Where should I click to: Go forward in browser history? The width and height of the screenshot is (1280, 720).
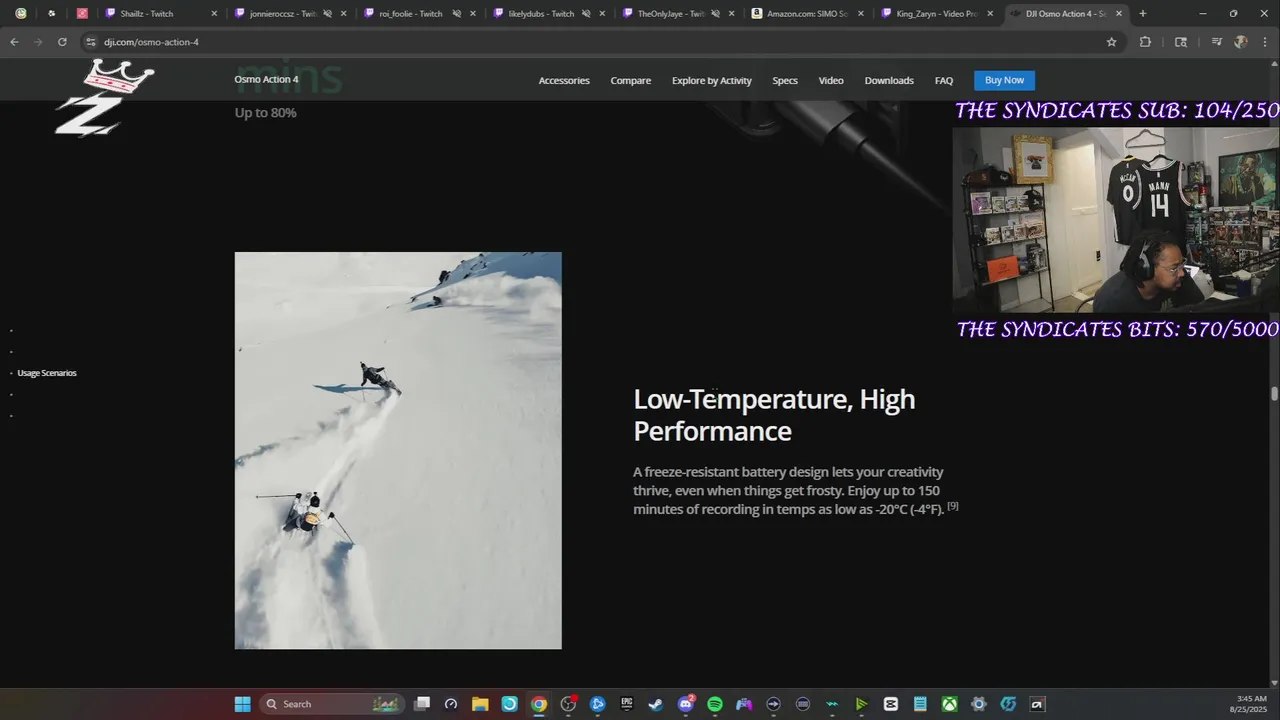tap(38, 42)
